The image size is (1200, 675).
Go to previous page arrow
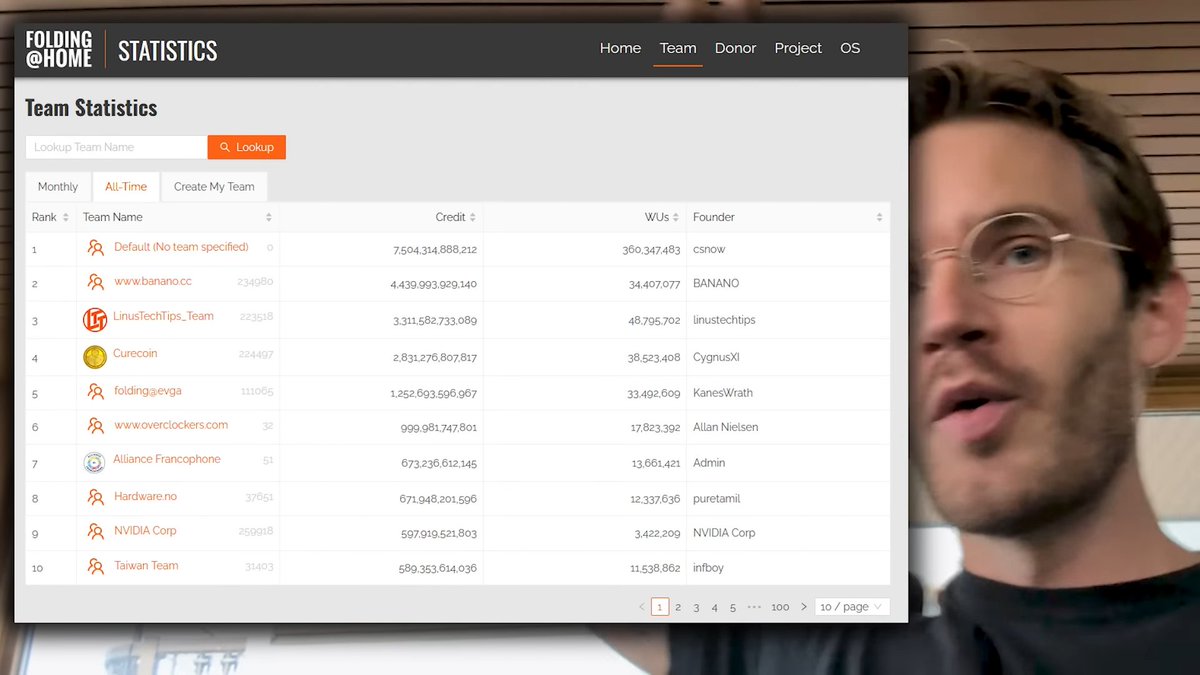click(641, 607)
